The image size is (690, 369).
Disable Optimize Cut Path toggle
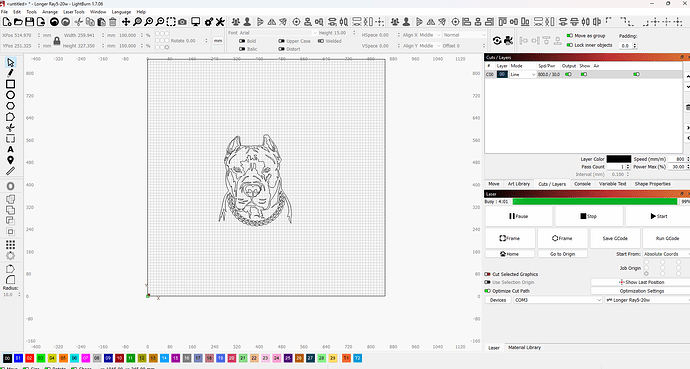[488, 291]
